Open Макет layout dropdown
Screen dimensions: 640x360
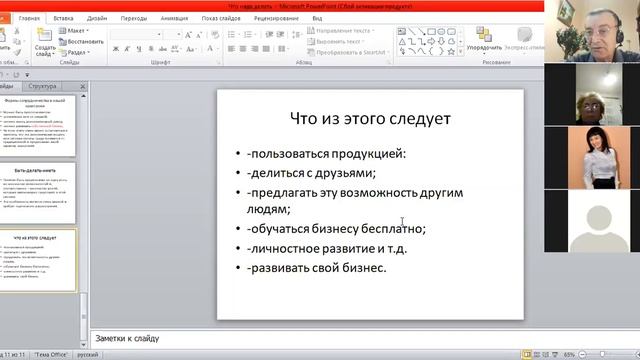(74, 31)
